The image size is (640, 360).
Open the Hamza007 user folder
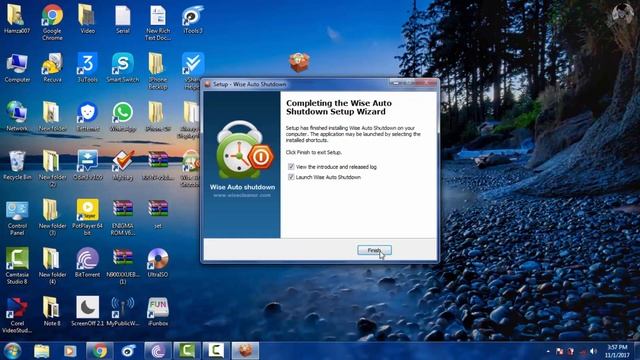[x=17, y=19]
